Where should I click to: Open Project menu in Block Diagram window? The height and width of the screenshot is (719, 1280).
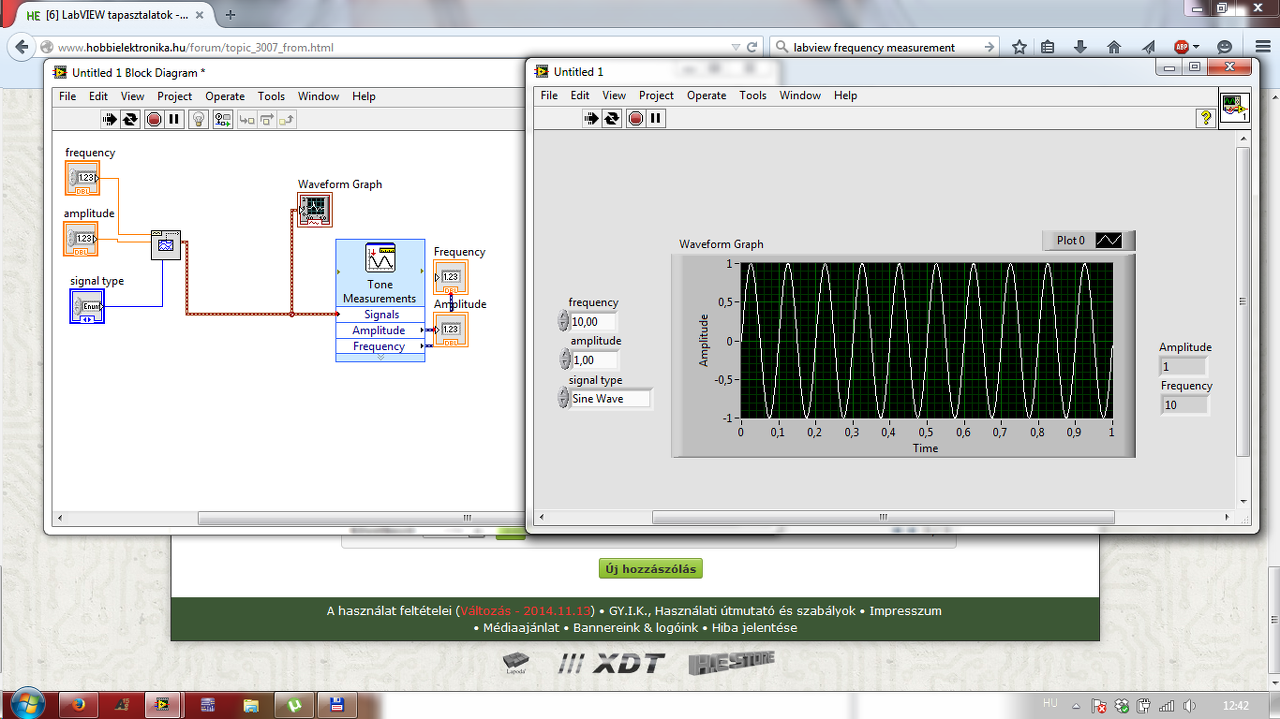174,96
